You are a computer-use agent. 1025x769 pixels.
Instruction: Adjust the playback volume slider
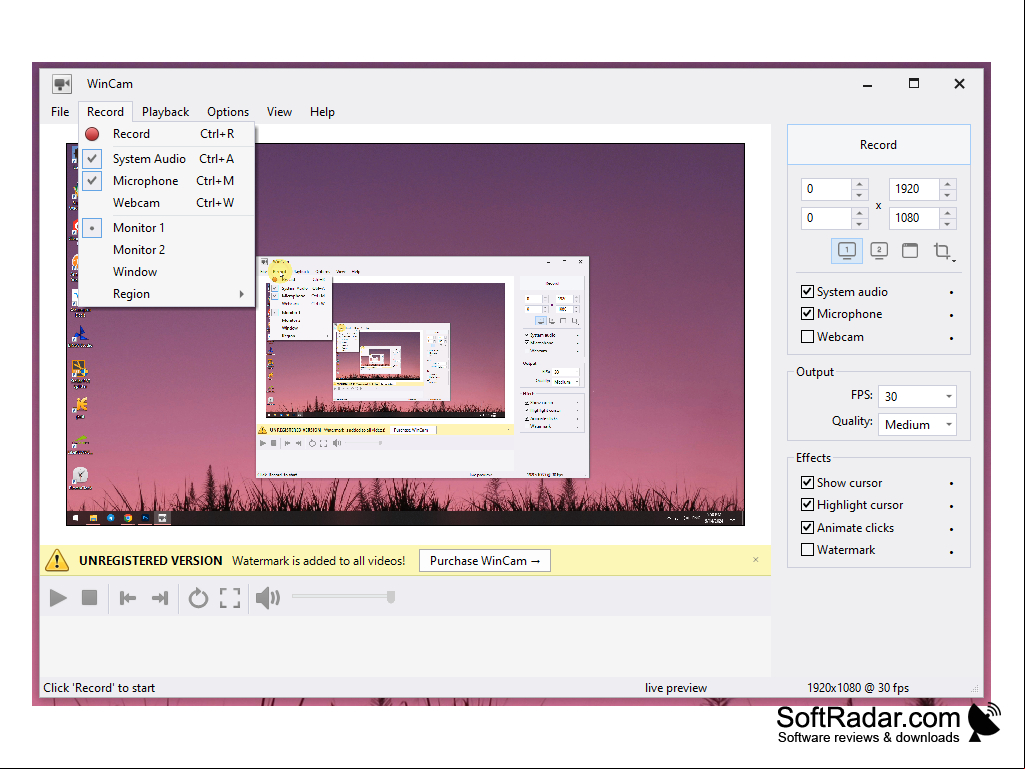point(343,596)
